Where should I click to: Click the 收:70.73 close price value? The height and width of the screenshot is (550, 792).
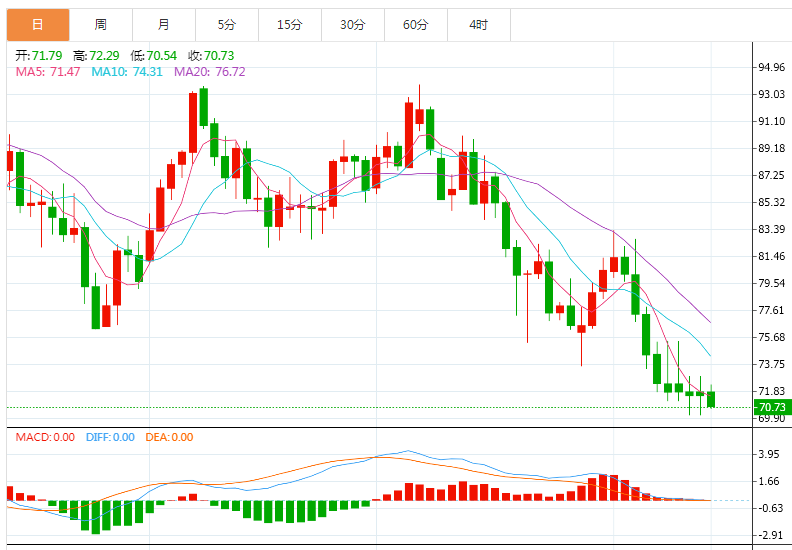point(211,56)
